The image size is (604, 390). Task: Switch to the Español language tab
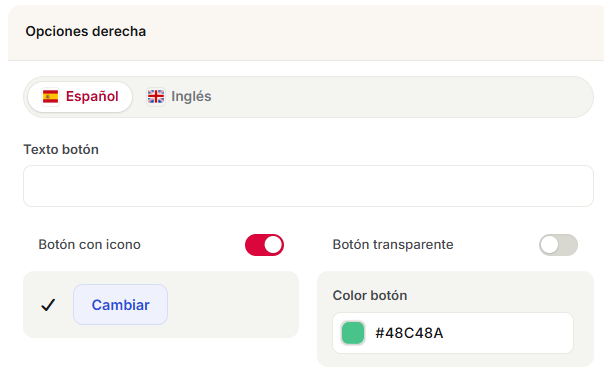[80, 97]
